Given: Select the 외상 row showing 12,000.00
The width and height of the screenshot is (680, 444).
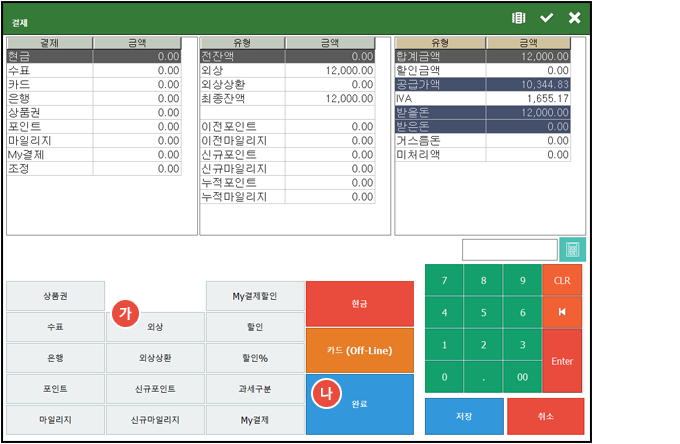Looking at the screenshot, I should tap(287, 70).
